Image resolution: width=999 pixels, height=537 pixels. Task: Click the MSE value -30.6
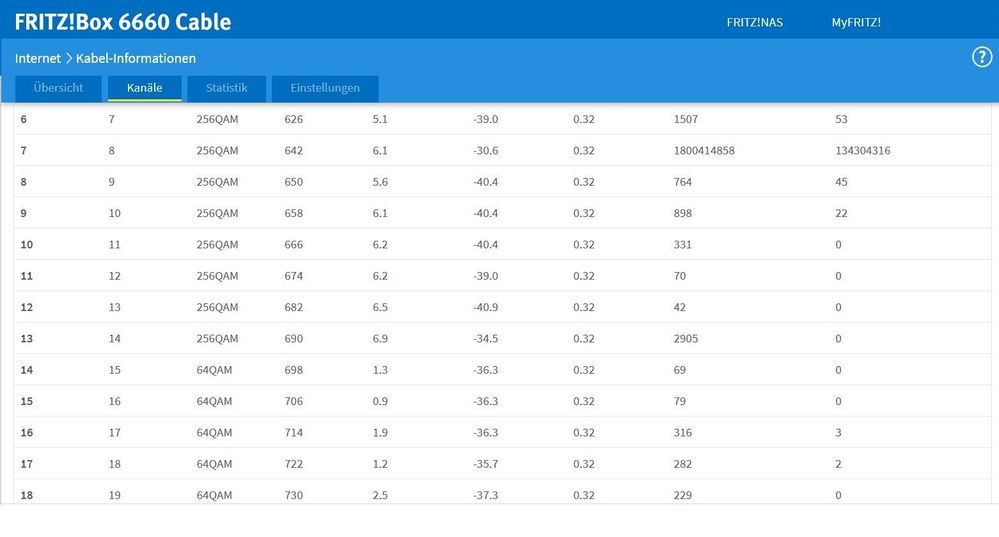point(485,151)
